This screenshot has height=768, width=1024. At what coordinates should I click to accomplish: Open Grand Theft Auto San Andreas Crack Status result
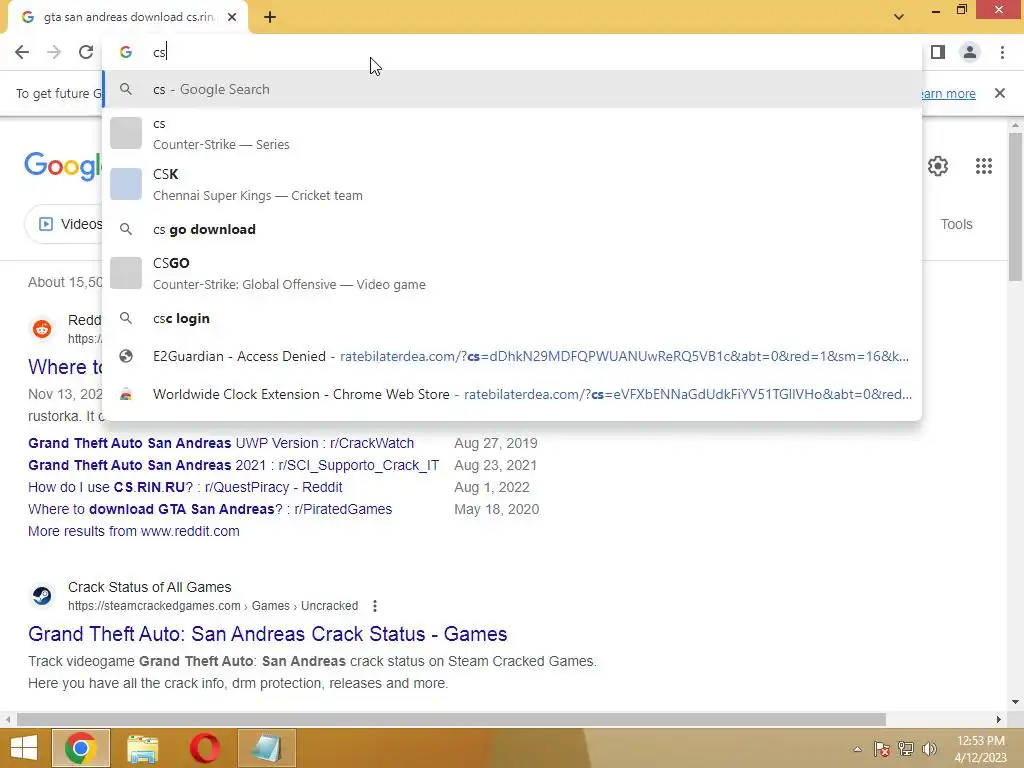267,633
